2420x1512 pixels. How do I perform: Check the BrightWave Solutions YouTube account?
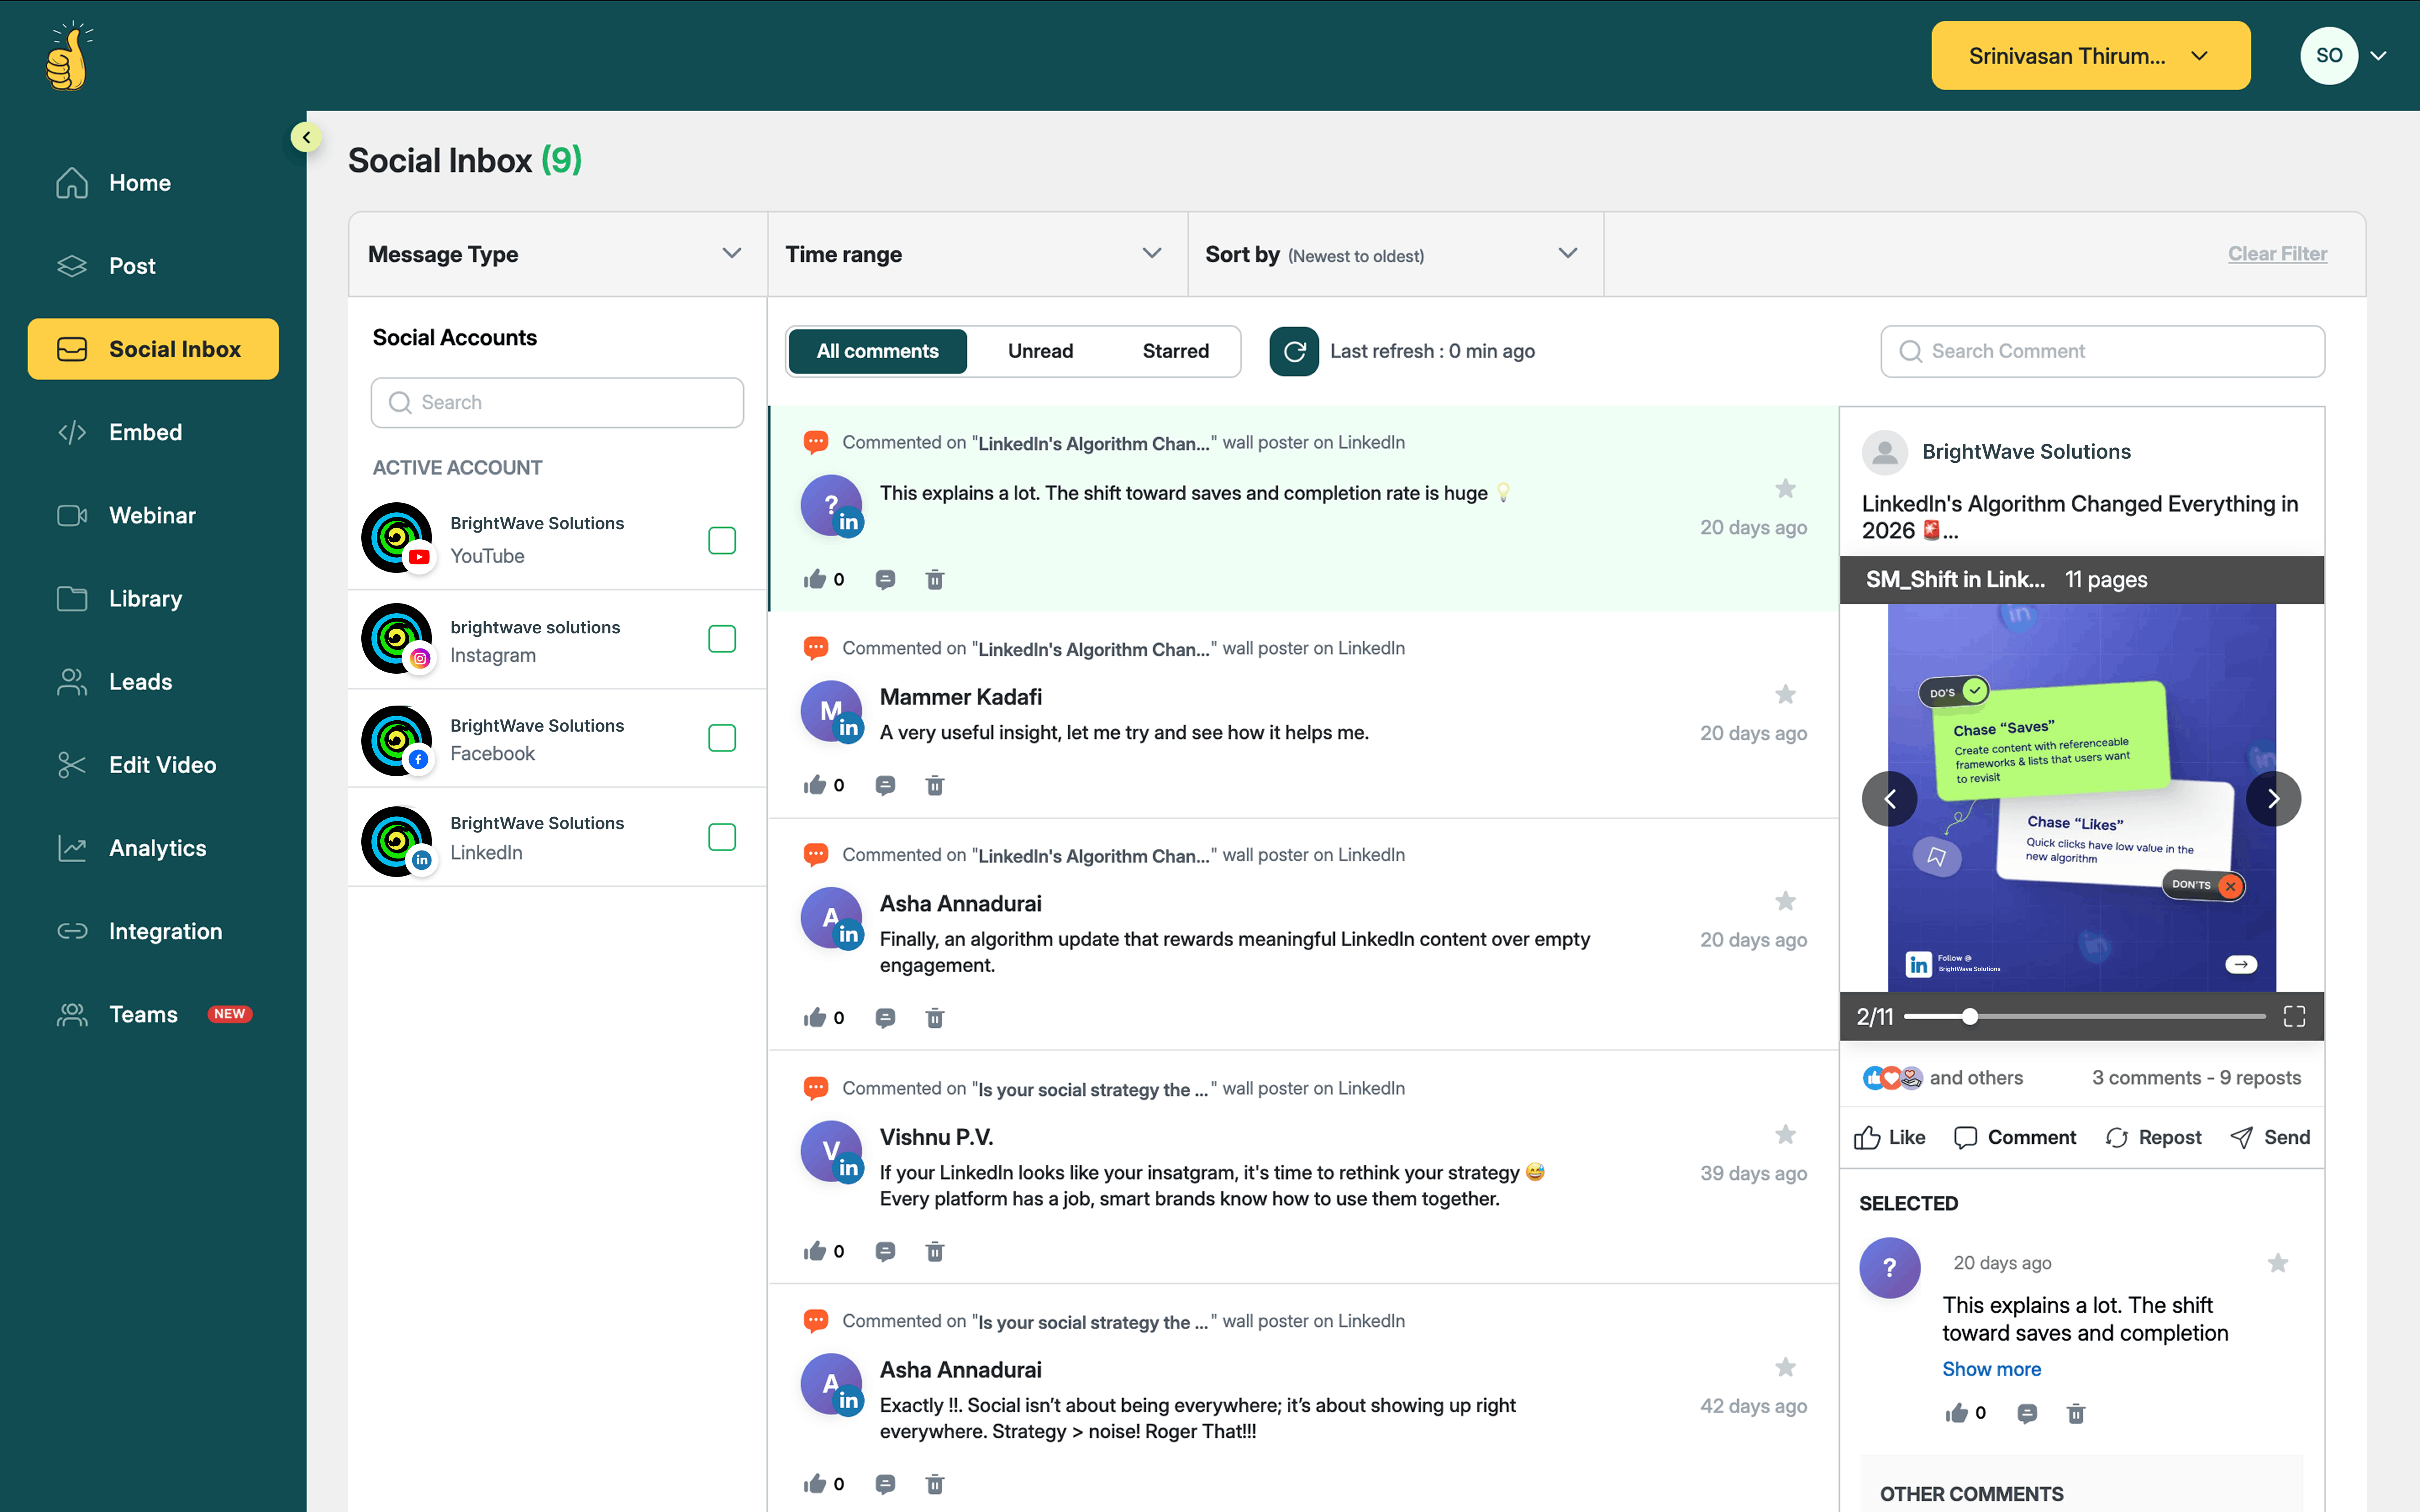tap(721, 540)
